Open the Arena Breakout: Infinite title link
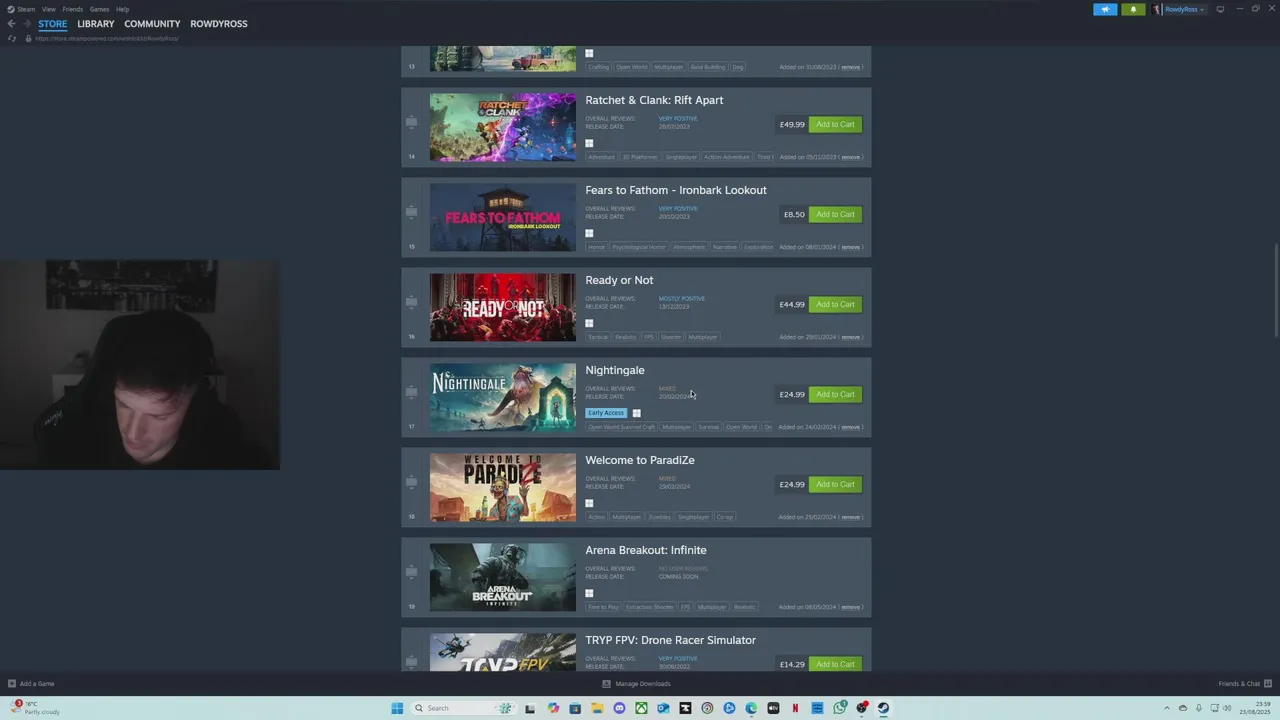Screen dimensions: 1280x720 (x=646, y=550)
